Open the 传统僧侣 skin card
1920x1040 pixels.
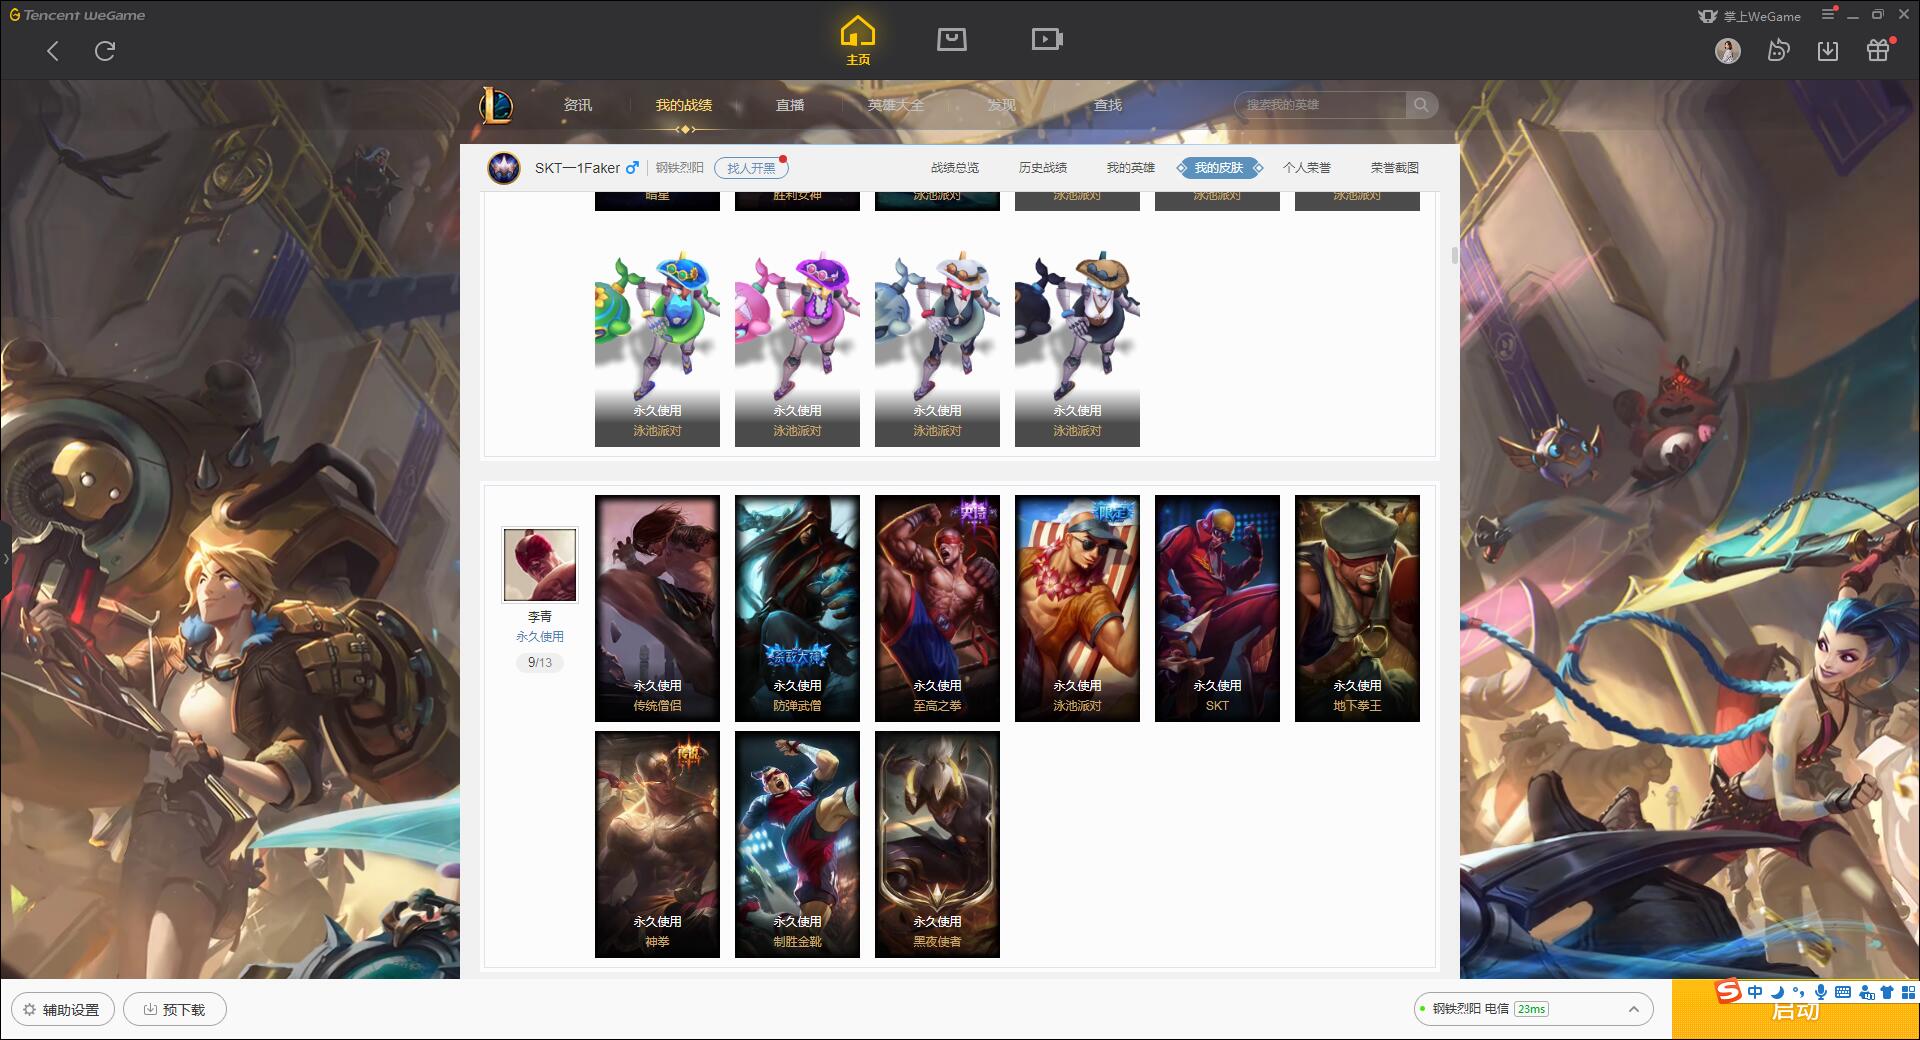[x=657, y=608]
